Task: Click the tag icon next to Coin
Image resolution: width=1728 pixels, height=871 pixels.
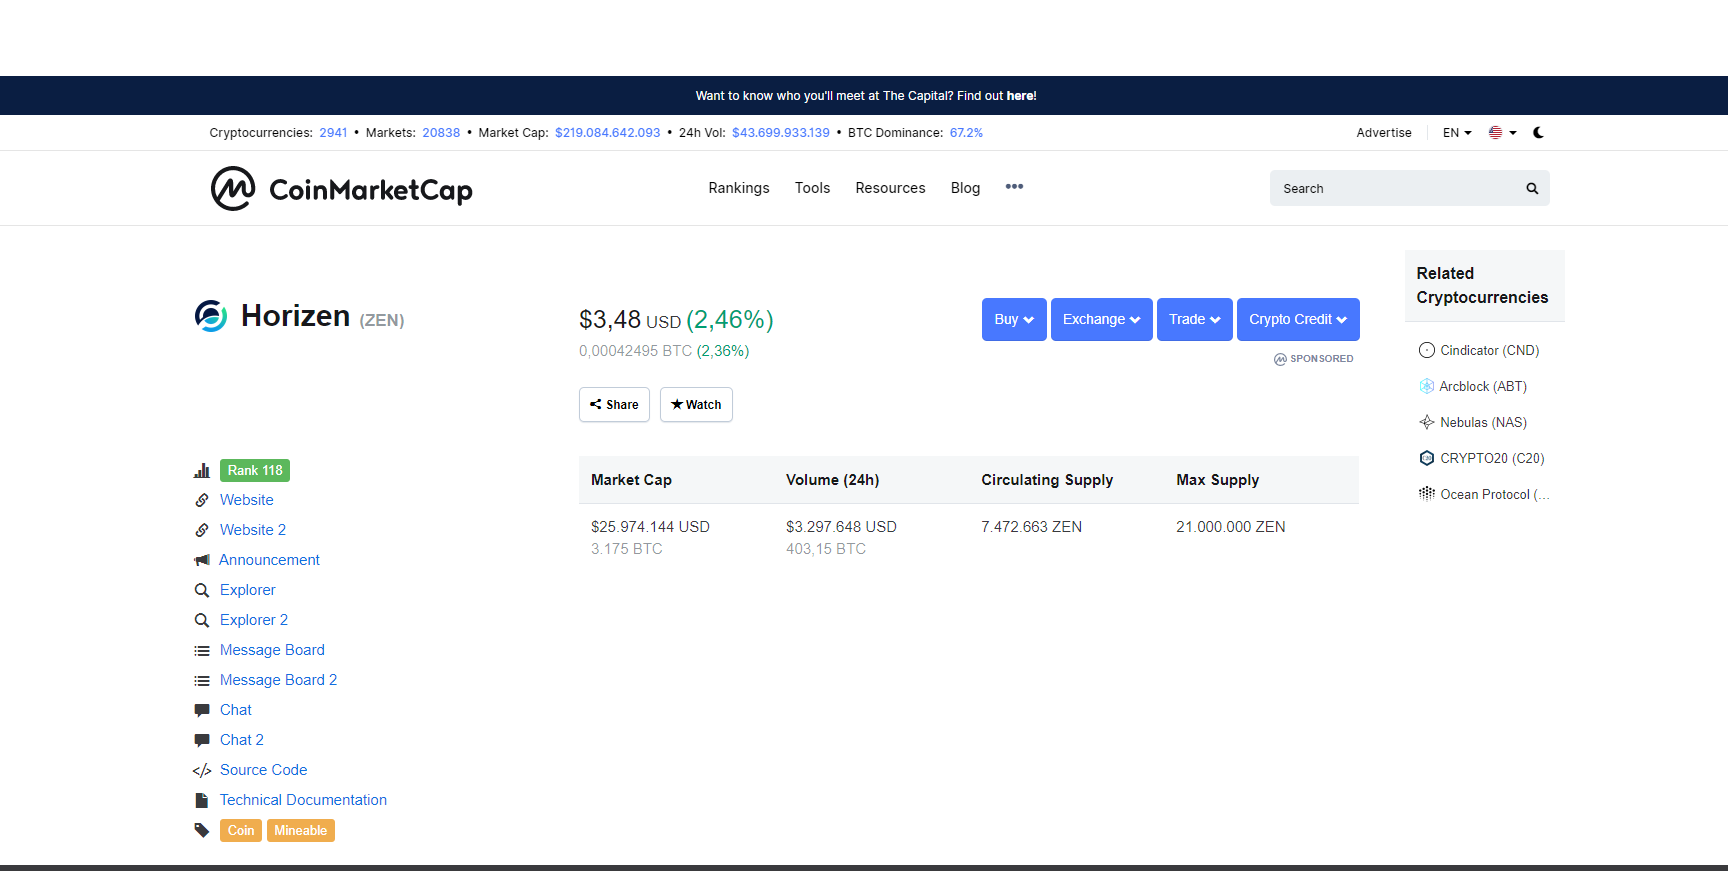Action: click(202, 830)
